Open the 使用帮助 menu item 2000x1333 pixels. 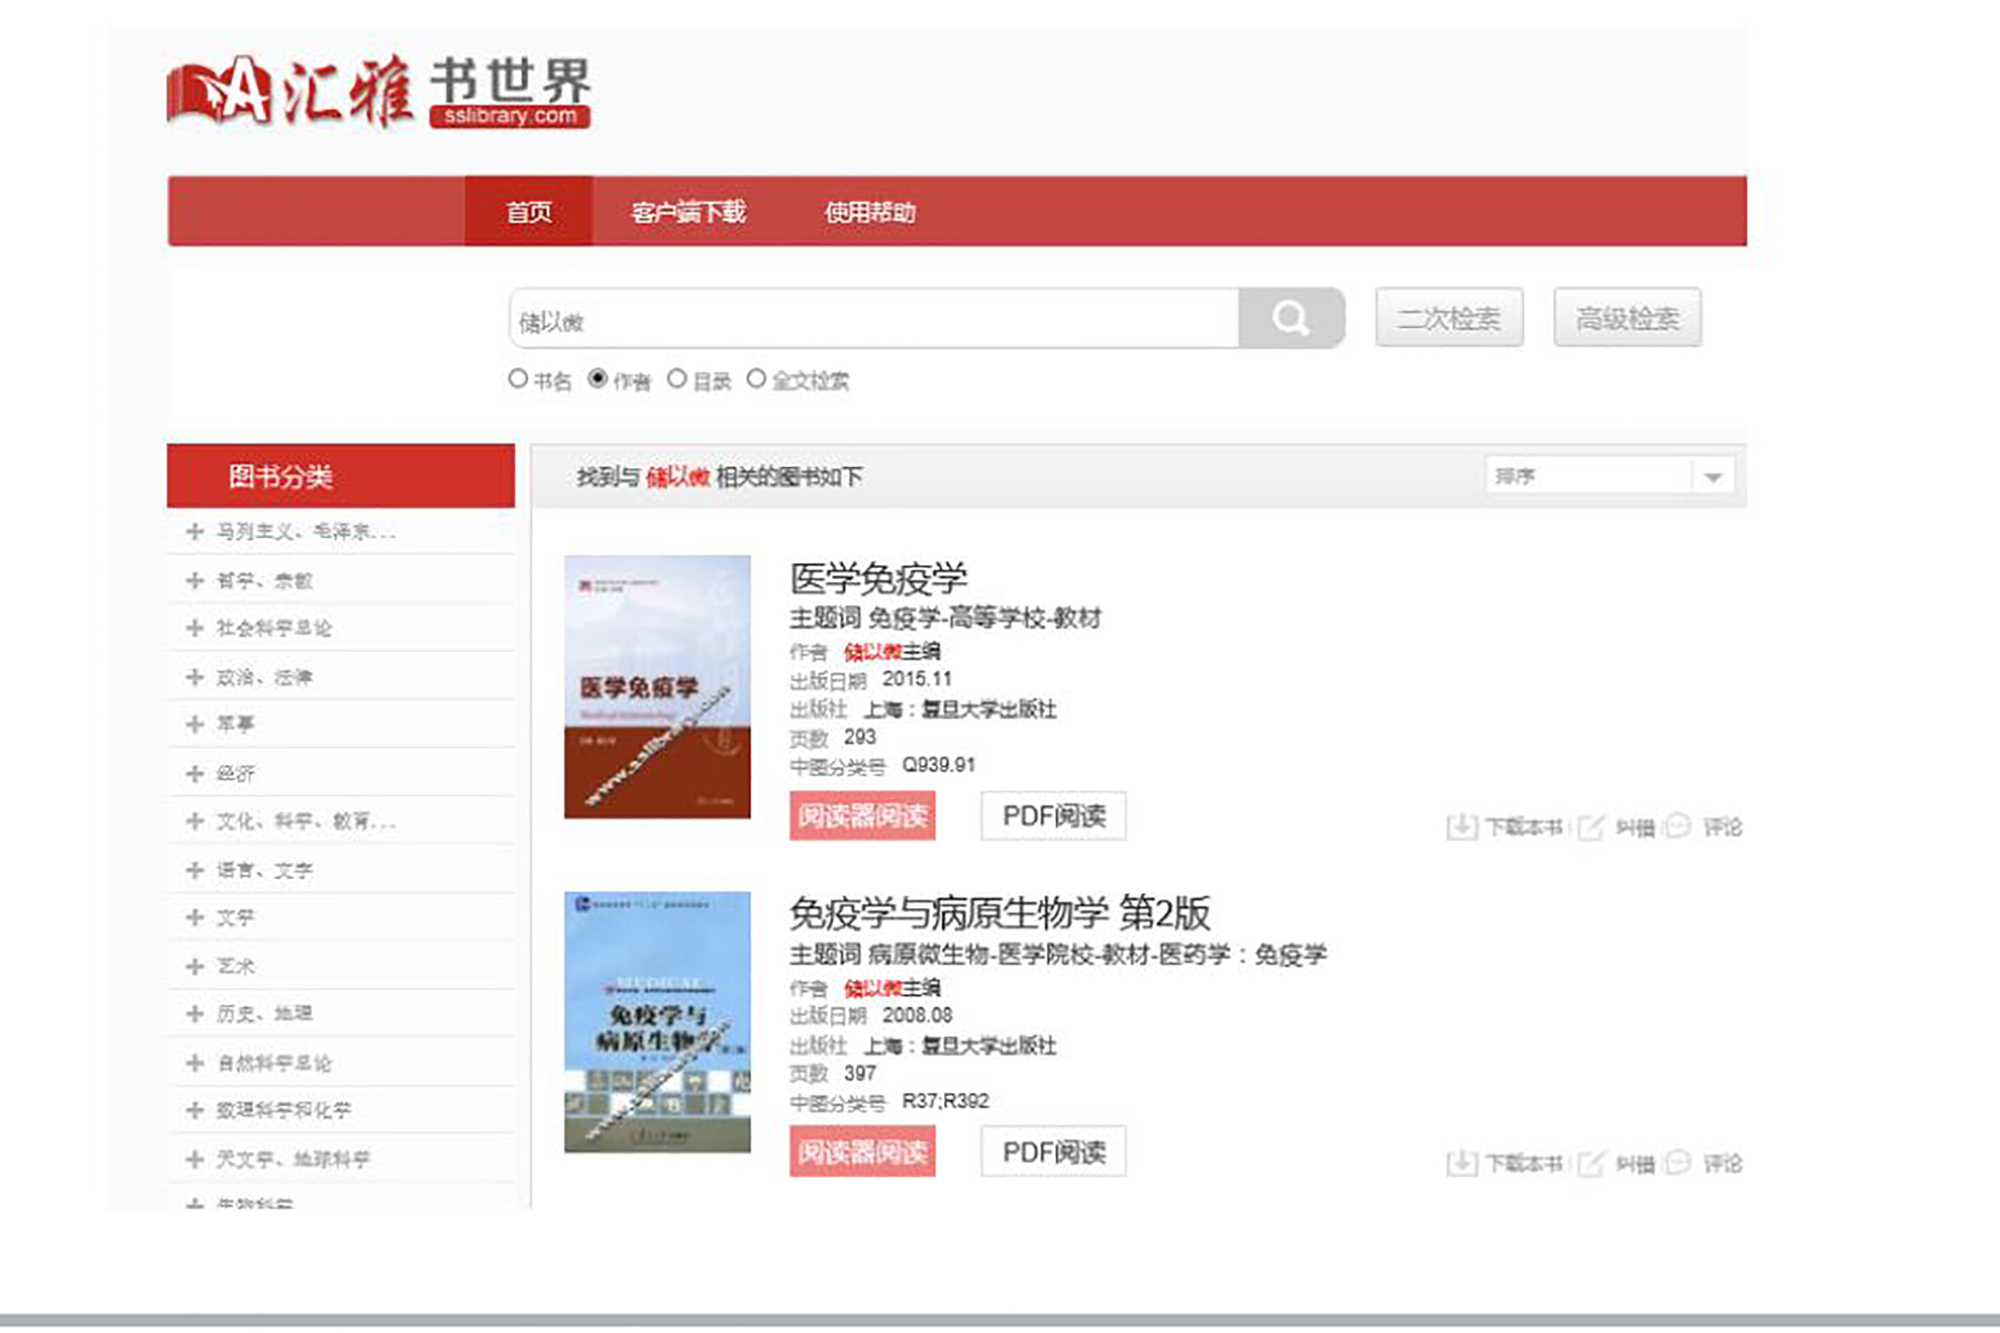[x=869, y=212]
